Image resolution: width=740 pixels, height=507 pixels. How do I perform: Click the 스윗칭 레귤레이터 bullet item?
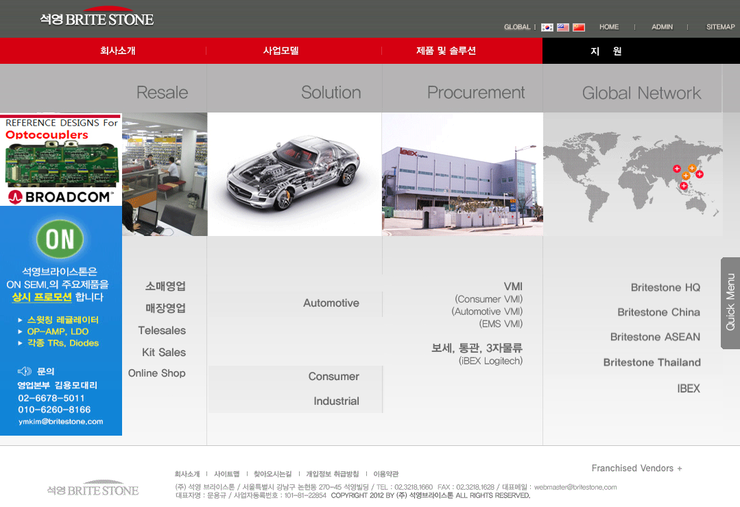coord(63,320)
